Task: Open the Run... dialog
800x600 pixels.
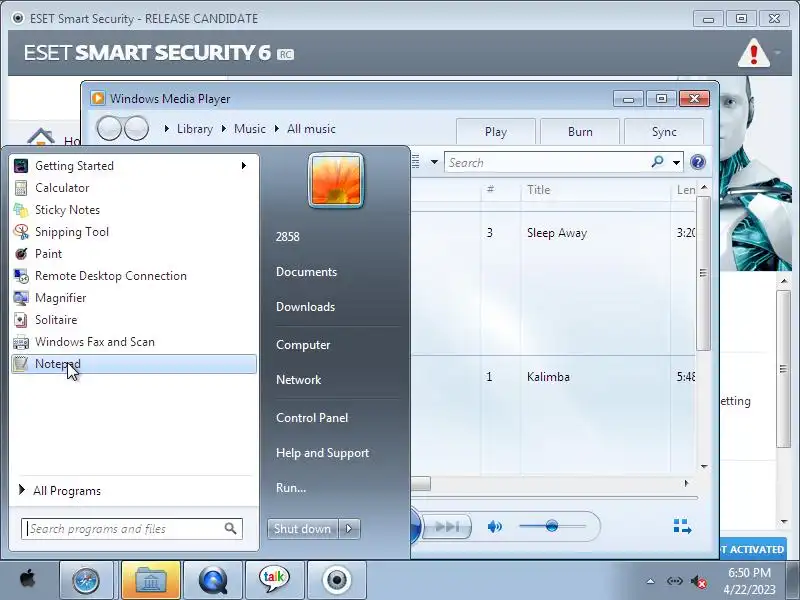Action: (291, 488)
